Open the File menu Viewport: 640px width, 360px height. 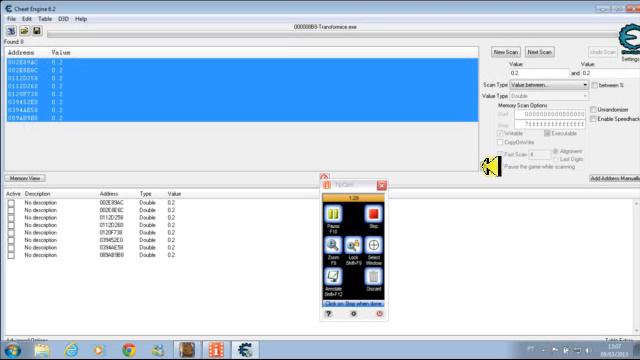(11, 19)
